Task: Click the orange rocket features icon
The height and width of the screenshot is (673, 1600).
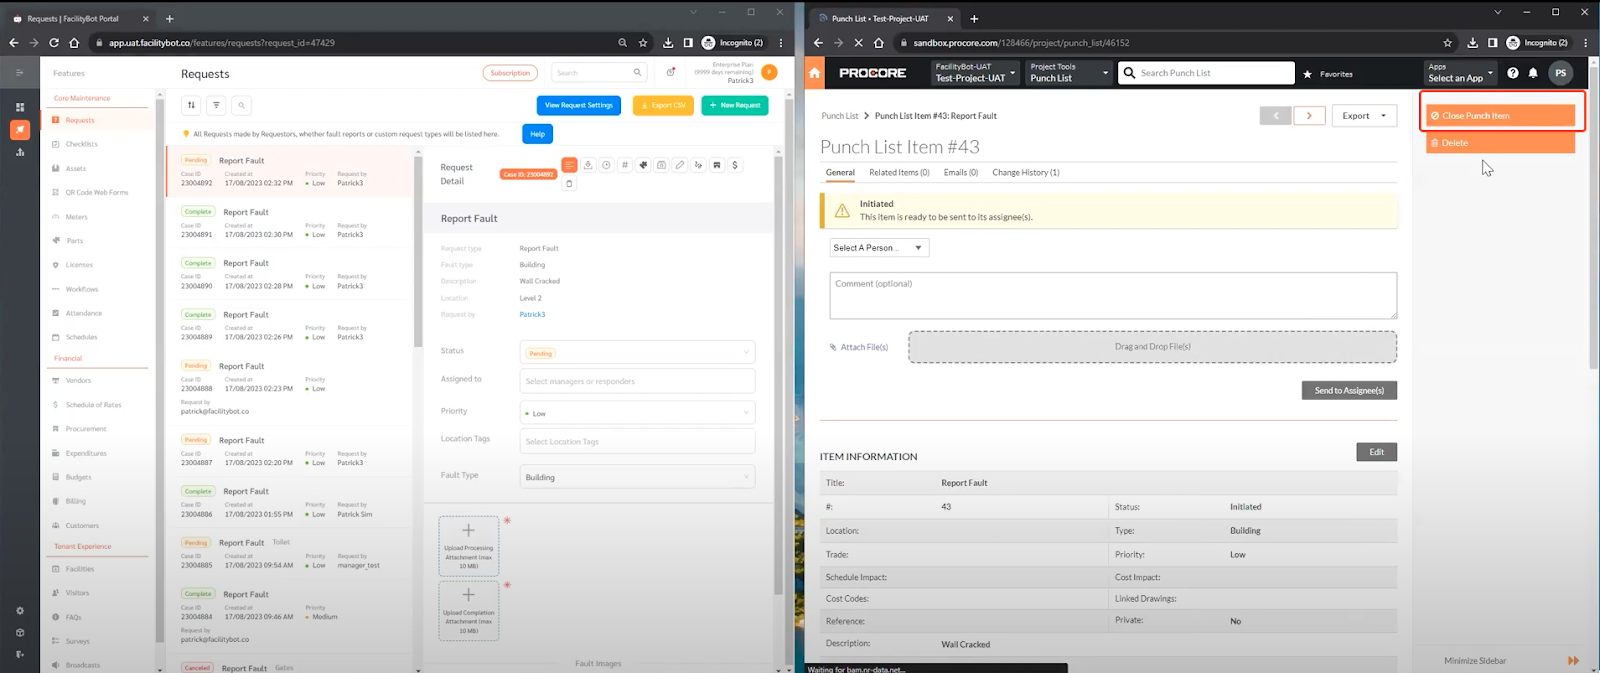Action: [x=19, y=130]
